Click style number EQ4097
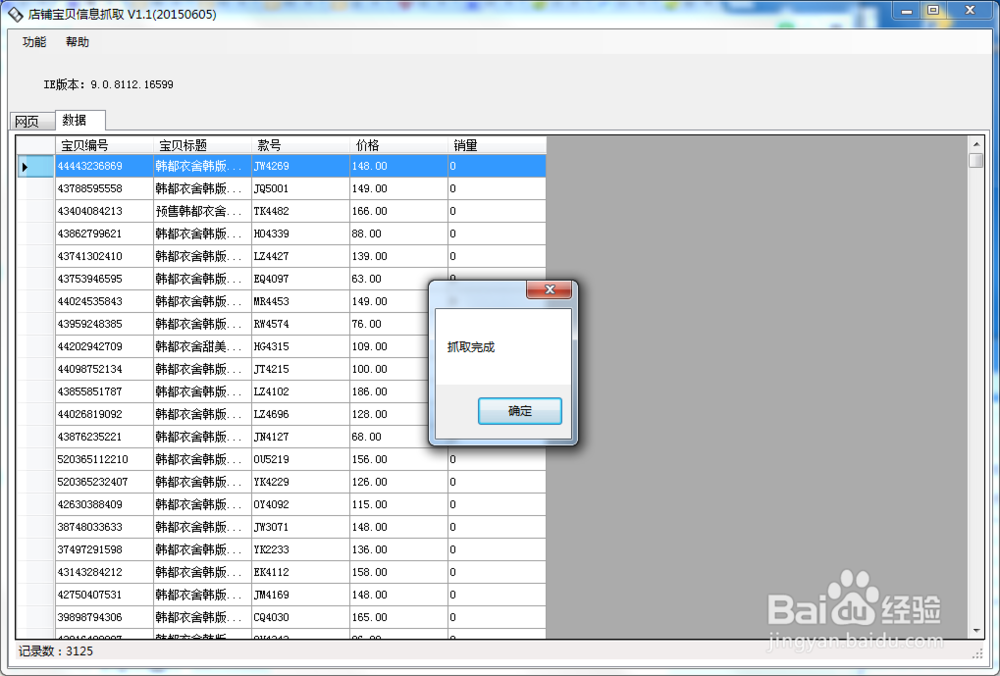Viewport: 1000px width, 676px height. (x=300, y=279)
